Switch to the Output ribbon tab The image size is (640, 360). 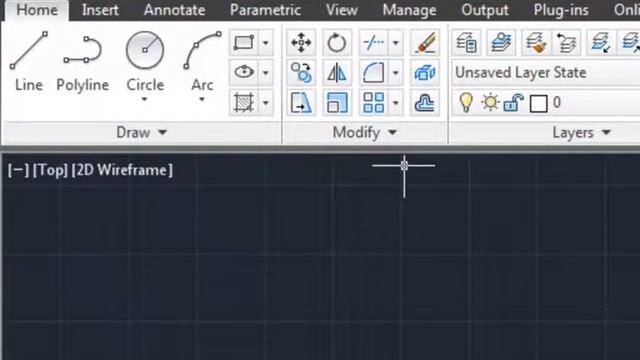[x=485, y=10]
